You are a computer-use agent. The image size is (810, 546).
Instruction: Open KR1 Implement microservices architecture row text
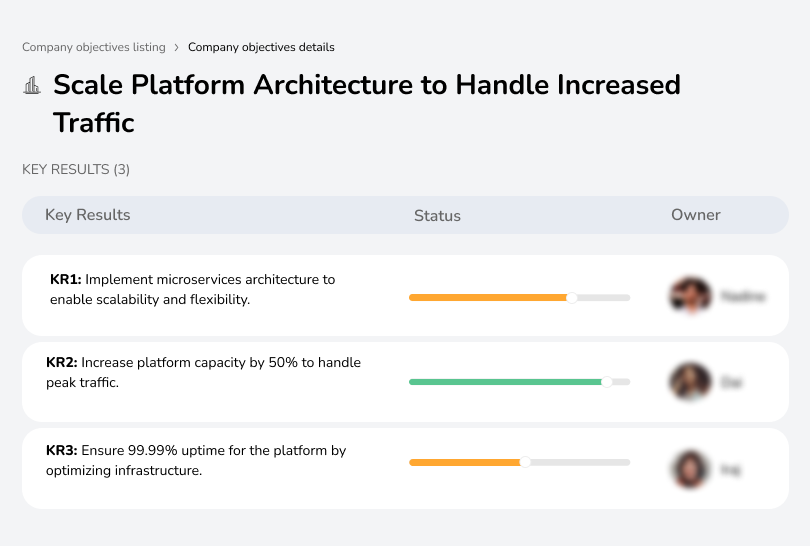(x=193, y=289)
